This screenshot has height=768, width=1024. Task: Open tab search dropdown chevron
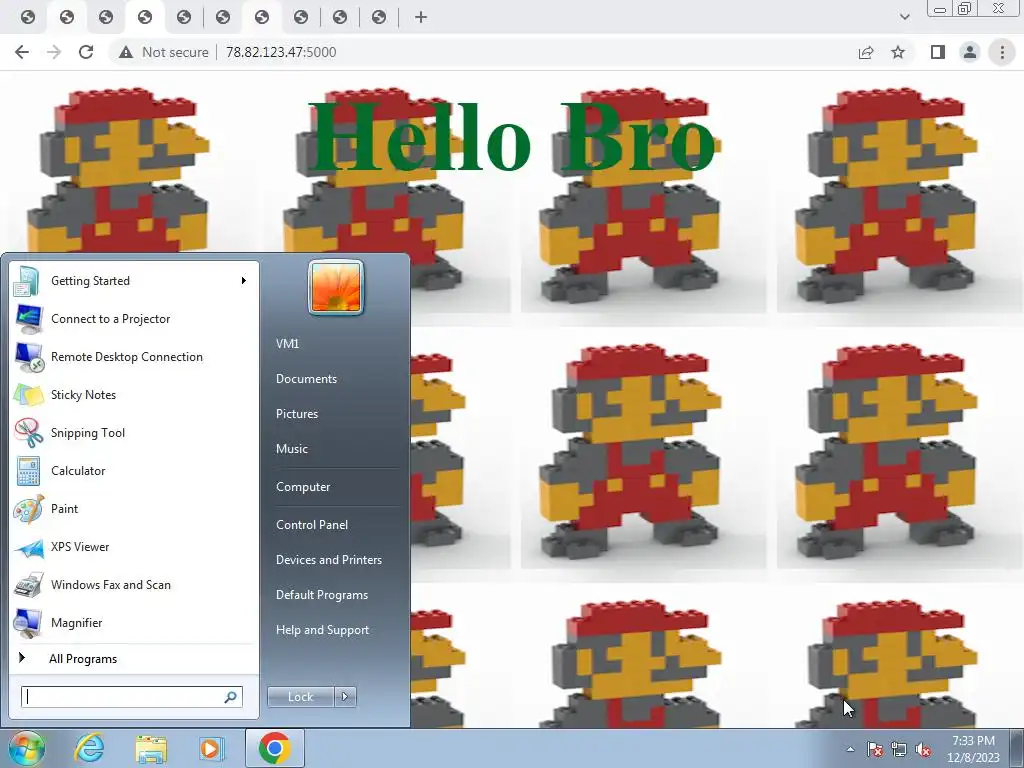coord(904,17)
